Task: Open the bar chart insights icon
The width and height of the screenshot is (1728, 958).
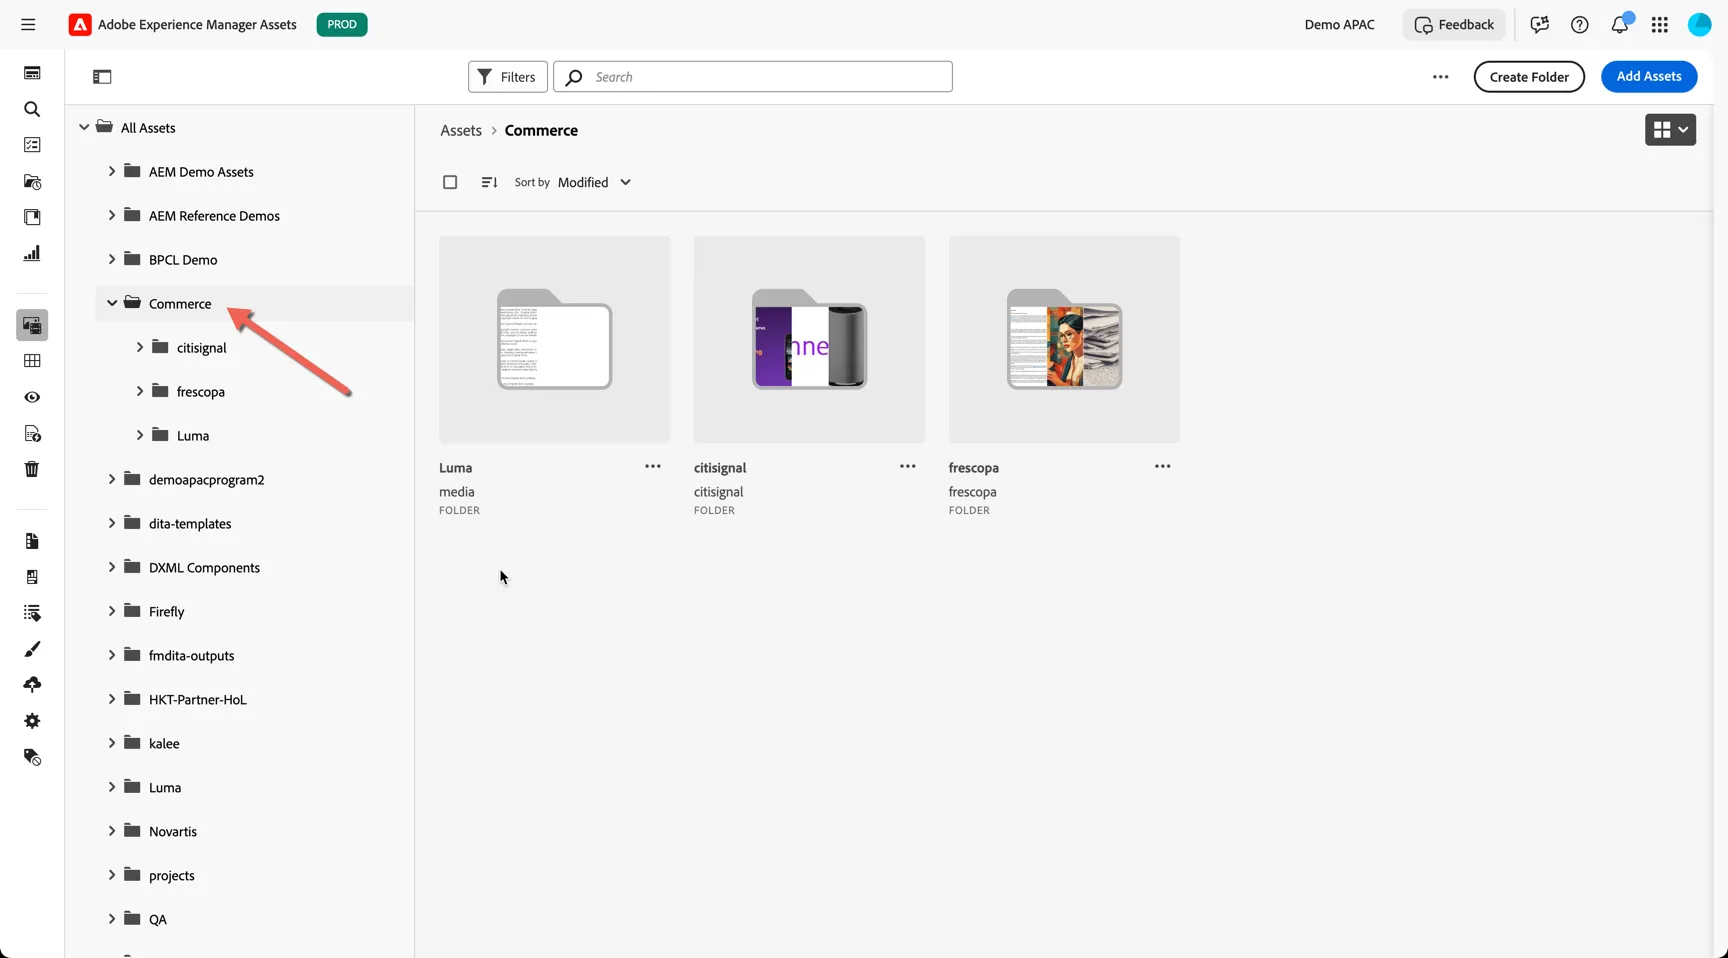Action: 32,253
